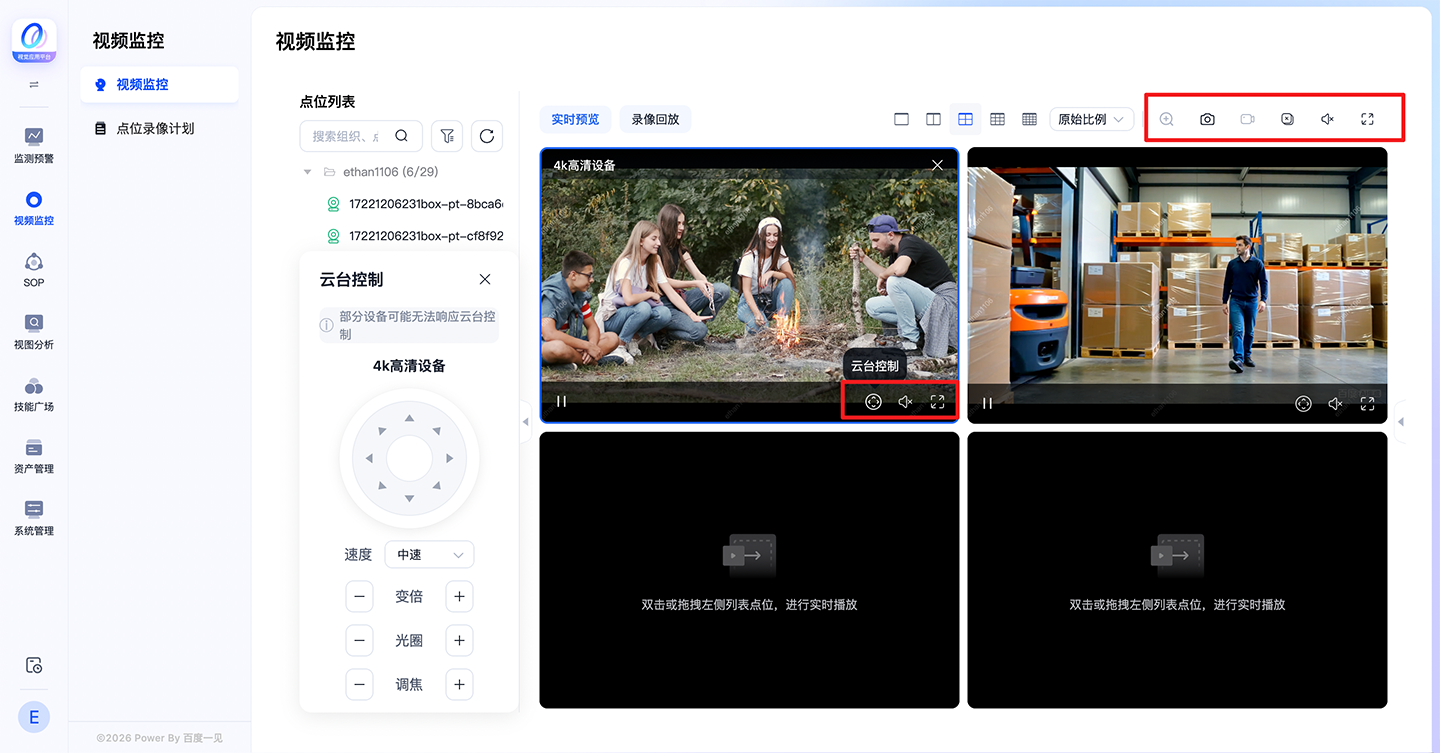This screenshot has height=753, width=1440.
Task: Click the search magnifier icon in 点位列表
Action: click(401, 136)
